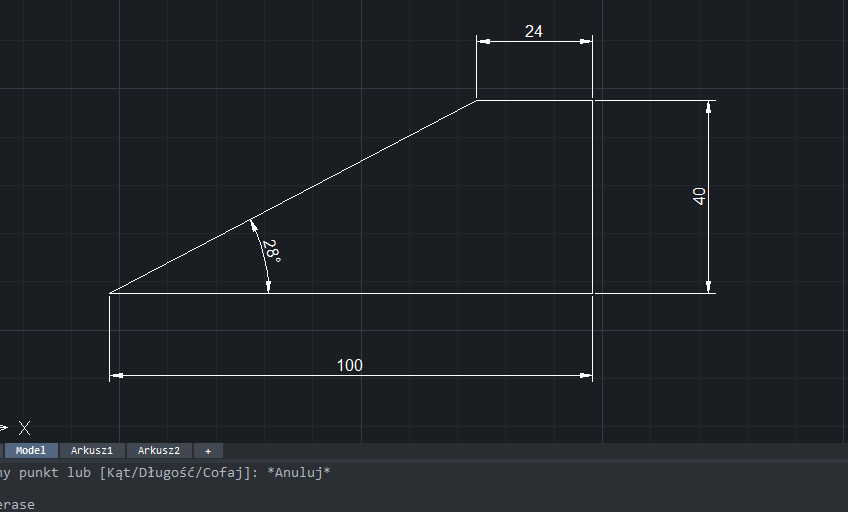This screenshot has height=512, width=848.
Task: Click the Cofaj option in command prompt
Action: click(222, 473)
